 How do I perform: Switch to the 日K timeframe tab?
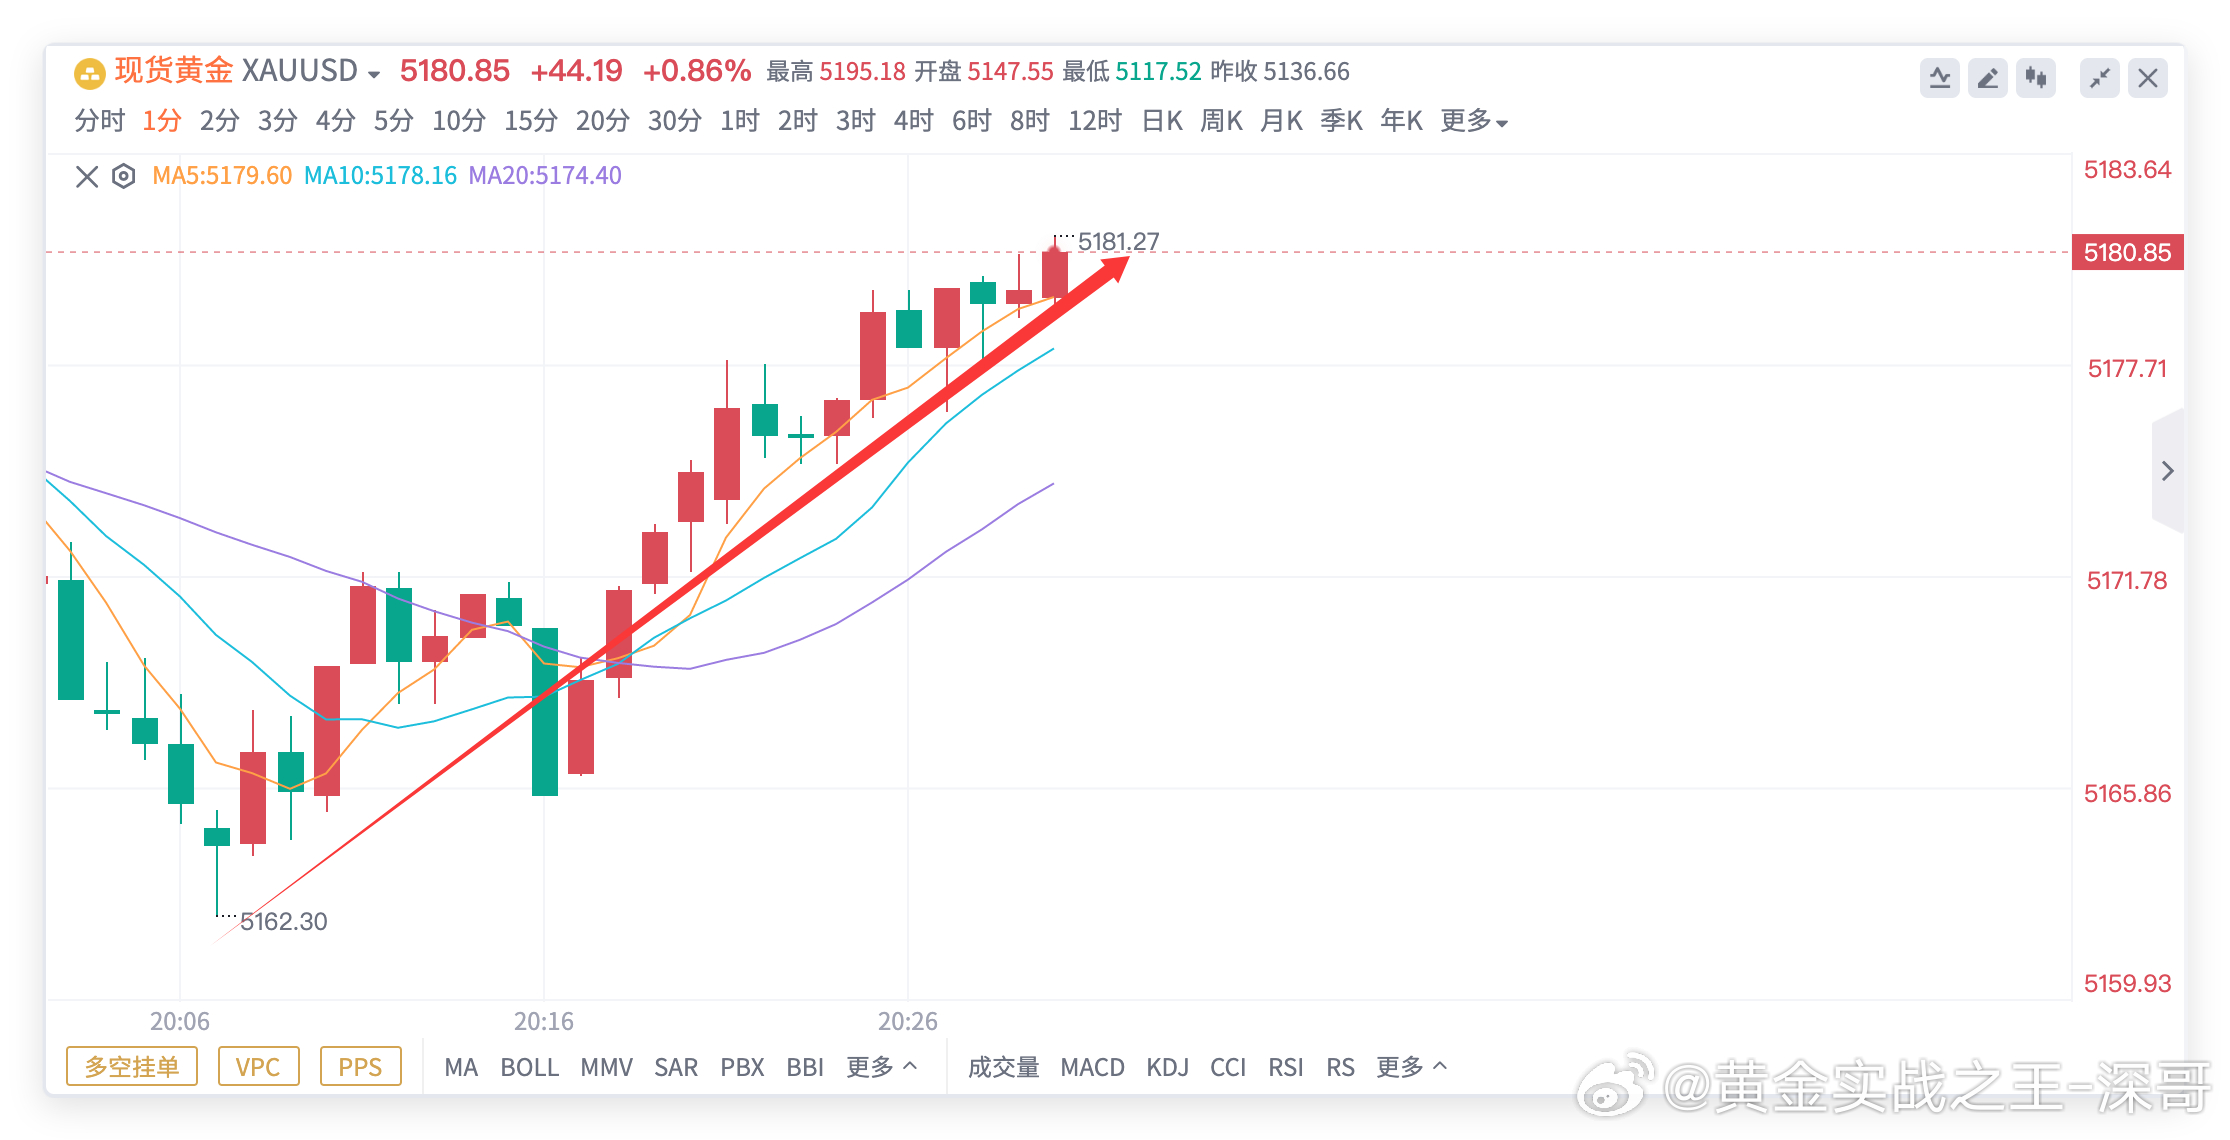tap(1162, 120)
